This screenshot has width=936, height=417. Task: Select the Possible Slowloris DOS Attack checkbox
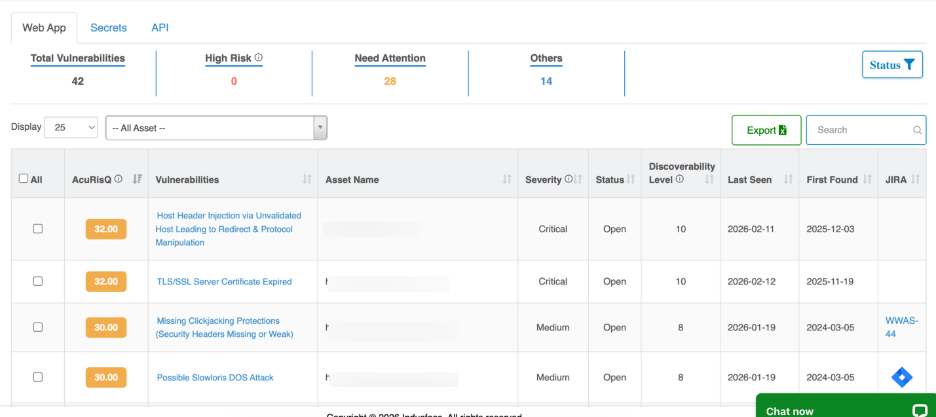click(38, 377)
